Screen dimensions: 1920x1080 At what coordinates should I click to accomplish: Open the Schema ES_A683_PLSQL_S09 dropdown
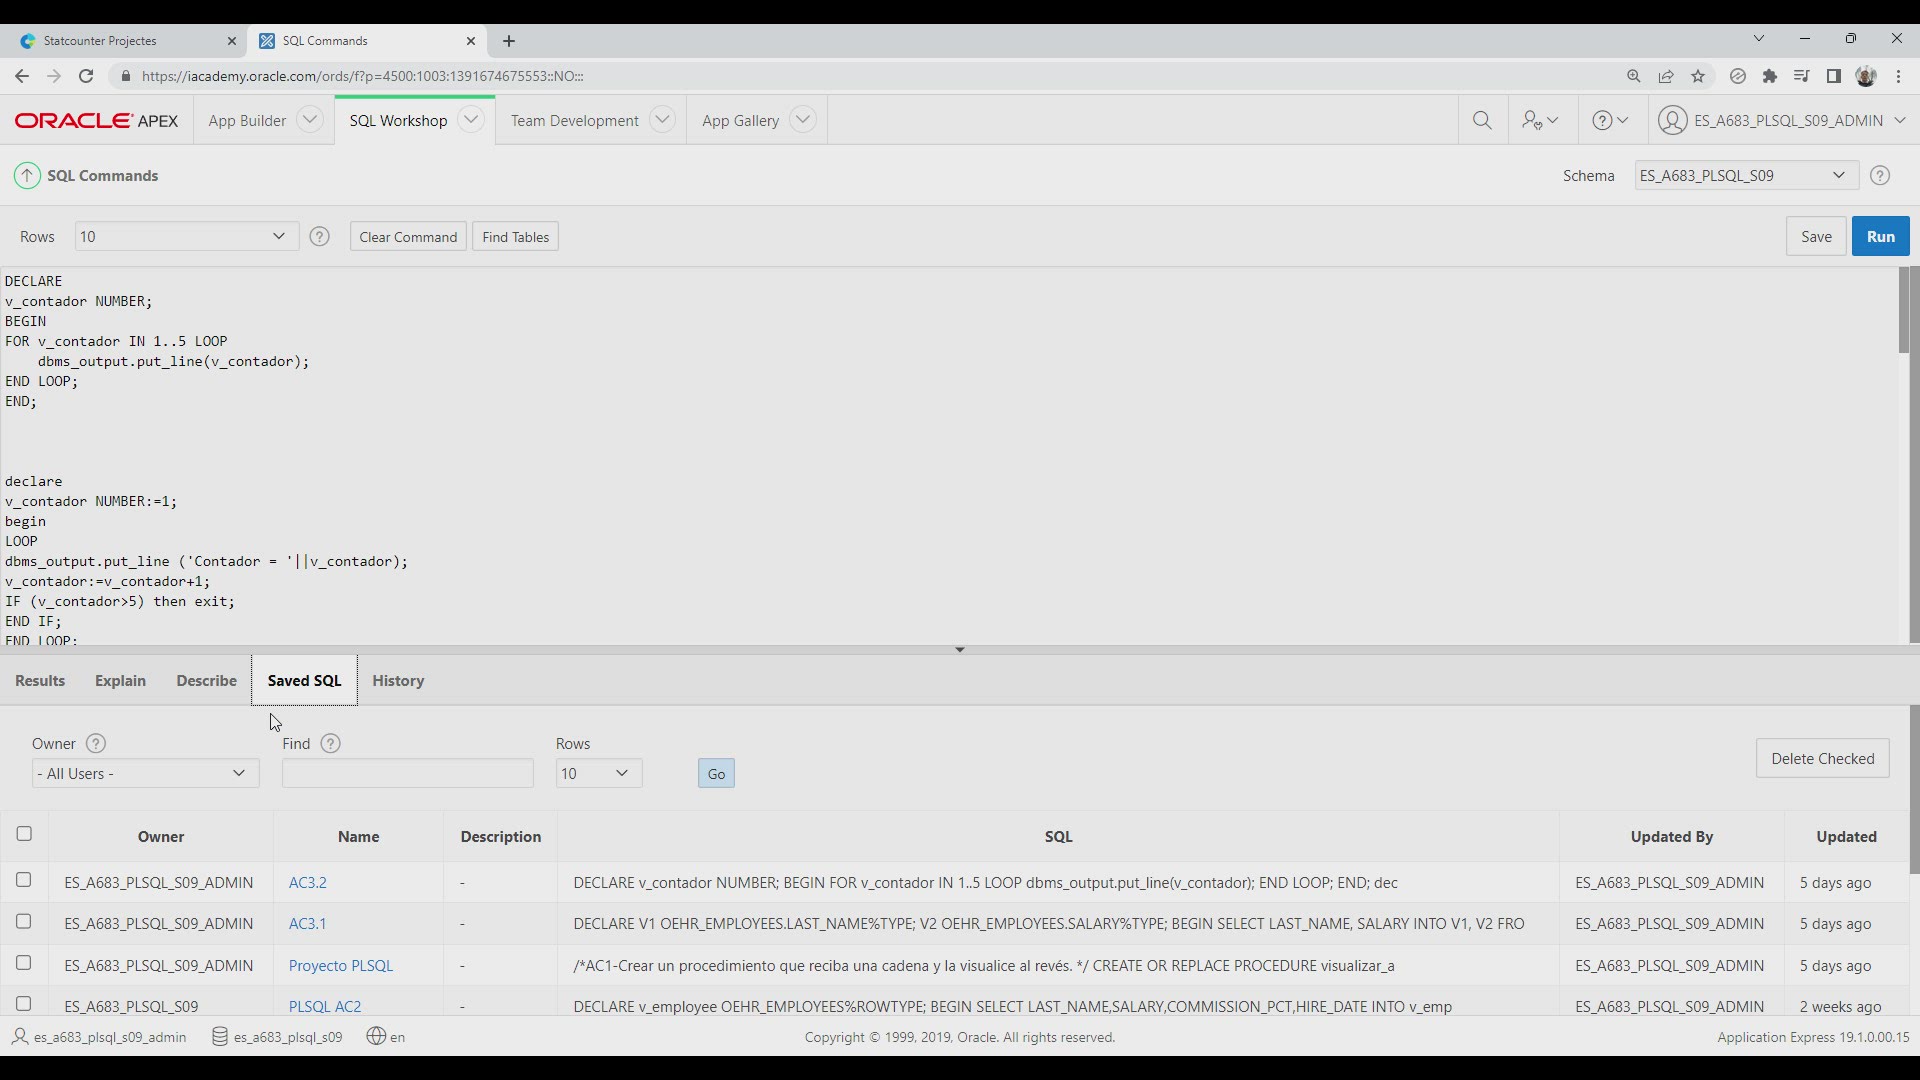(1746, 176)
